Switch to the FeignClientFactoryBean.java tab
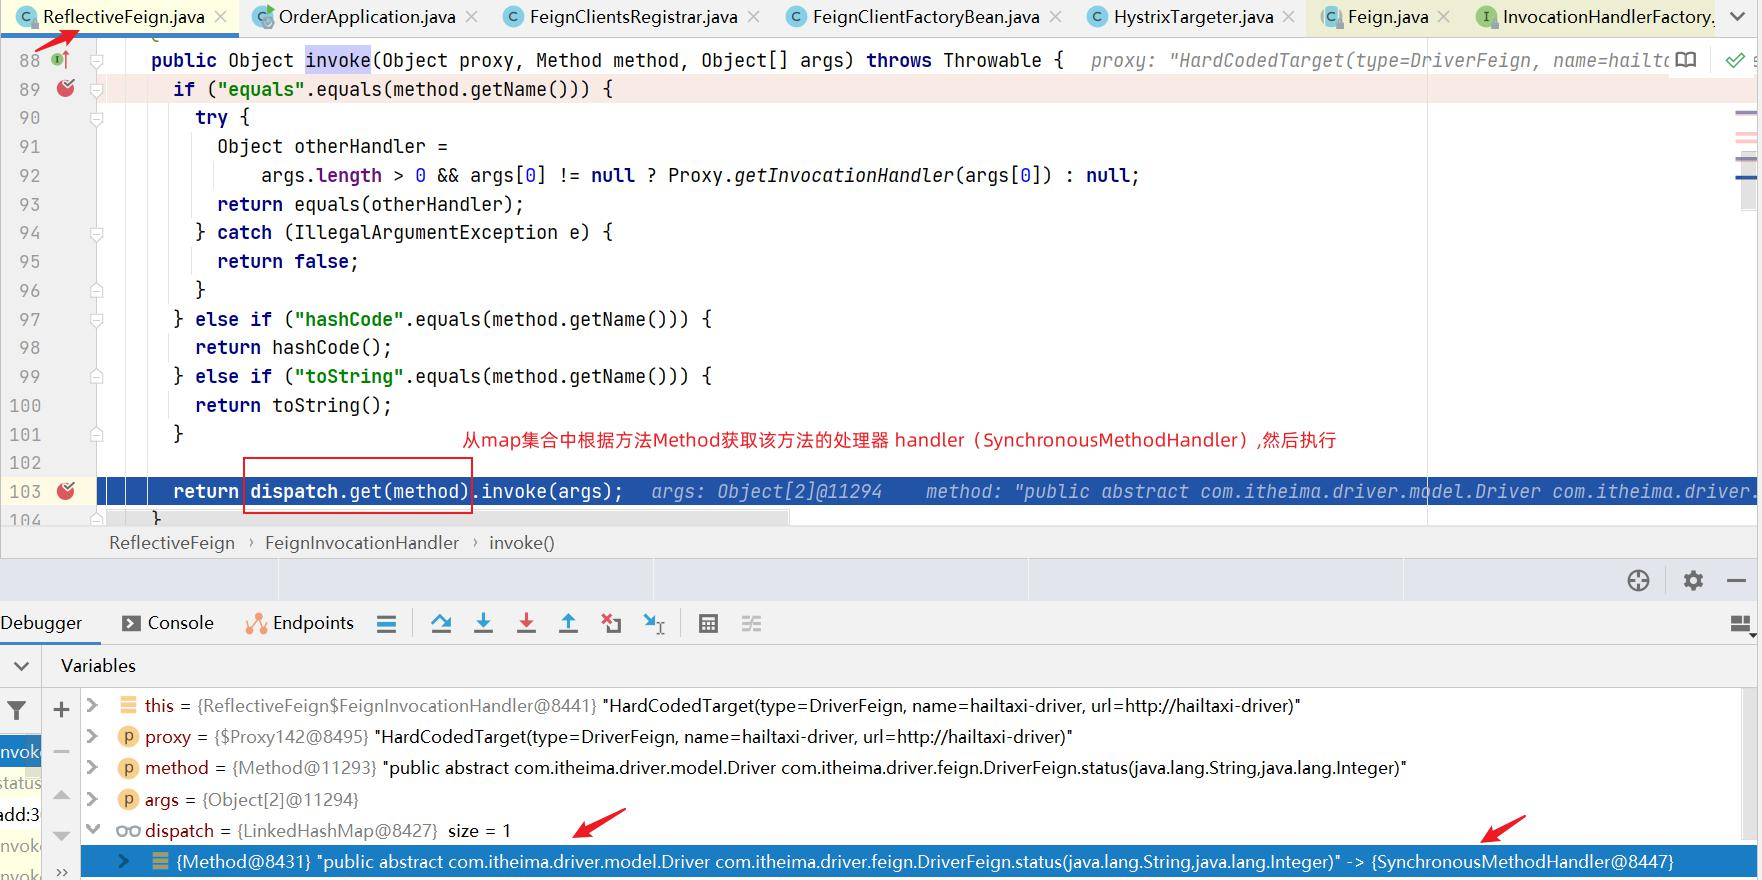 point(925,17)
